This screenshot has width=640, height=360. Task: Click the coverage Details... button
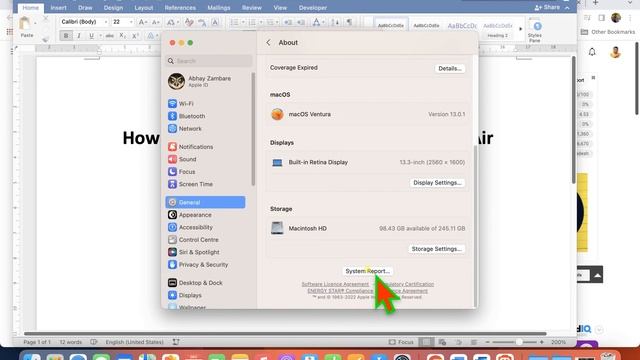click(449, 69)
